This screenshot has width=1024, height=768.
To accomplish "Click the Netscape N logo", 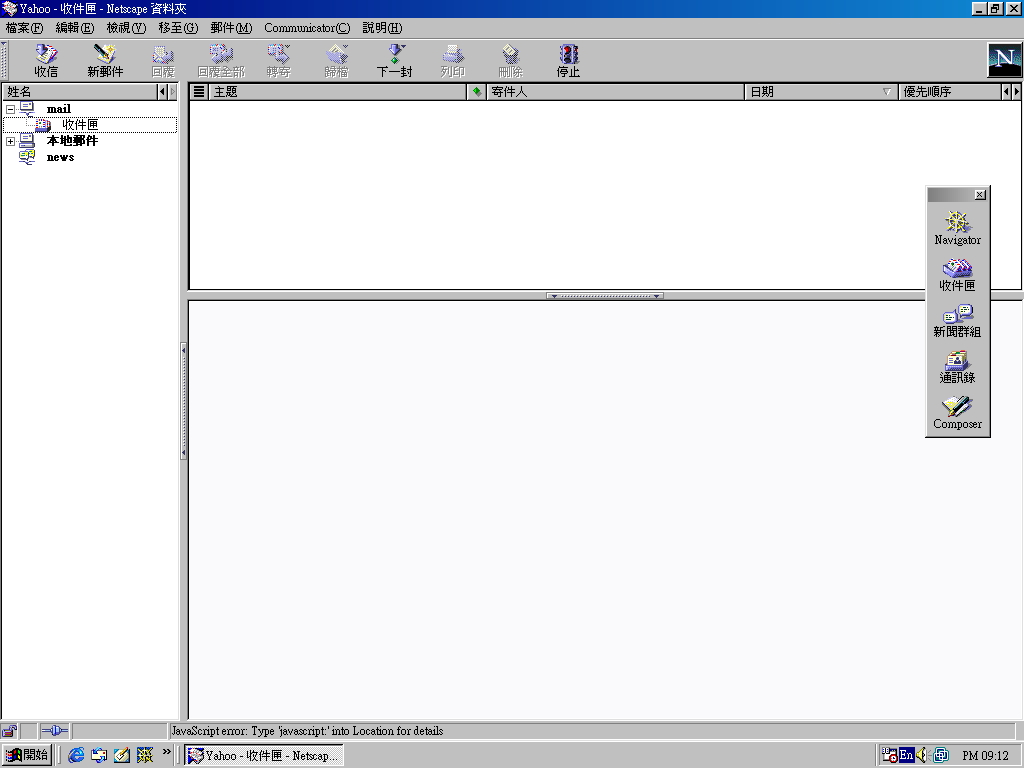I will pyautogui.click(x=1004, y=60).
